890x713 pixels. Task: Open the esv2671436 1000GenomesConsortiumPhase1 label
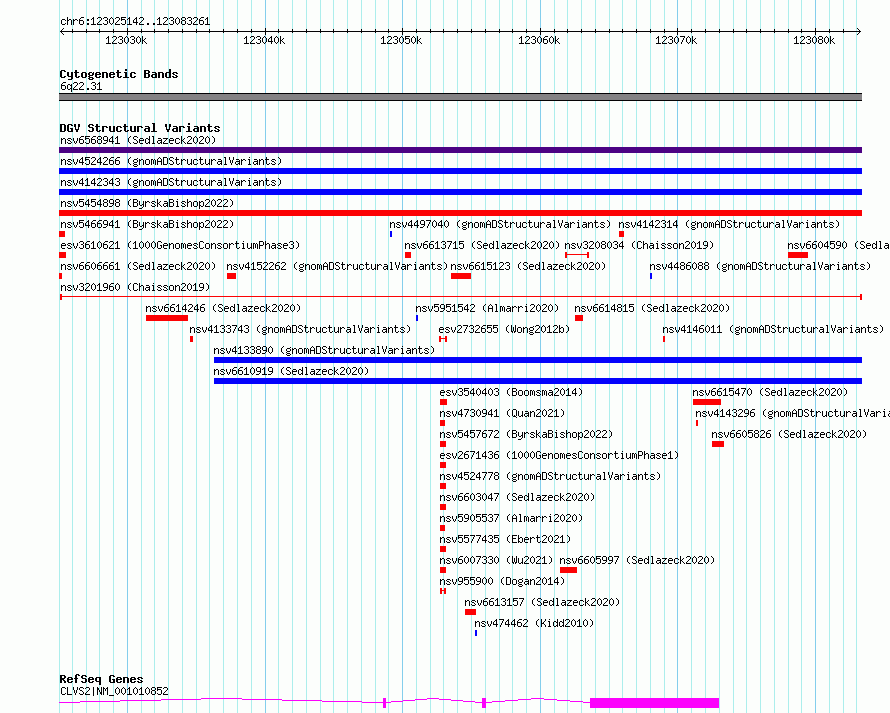coord(559,455)
